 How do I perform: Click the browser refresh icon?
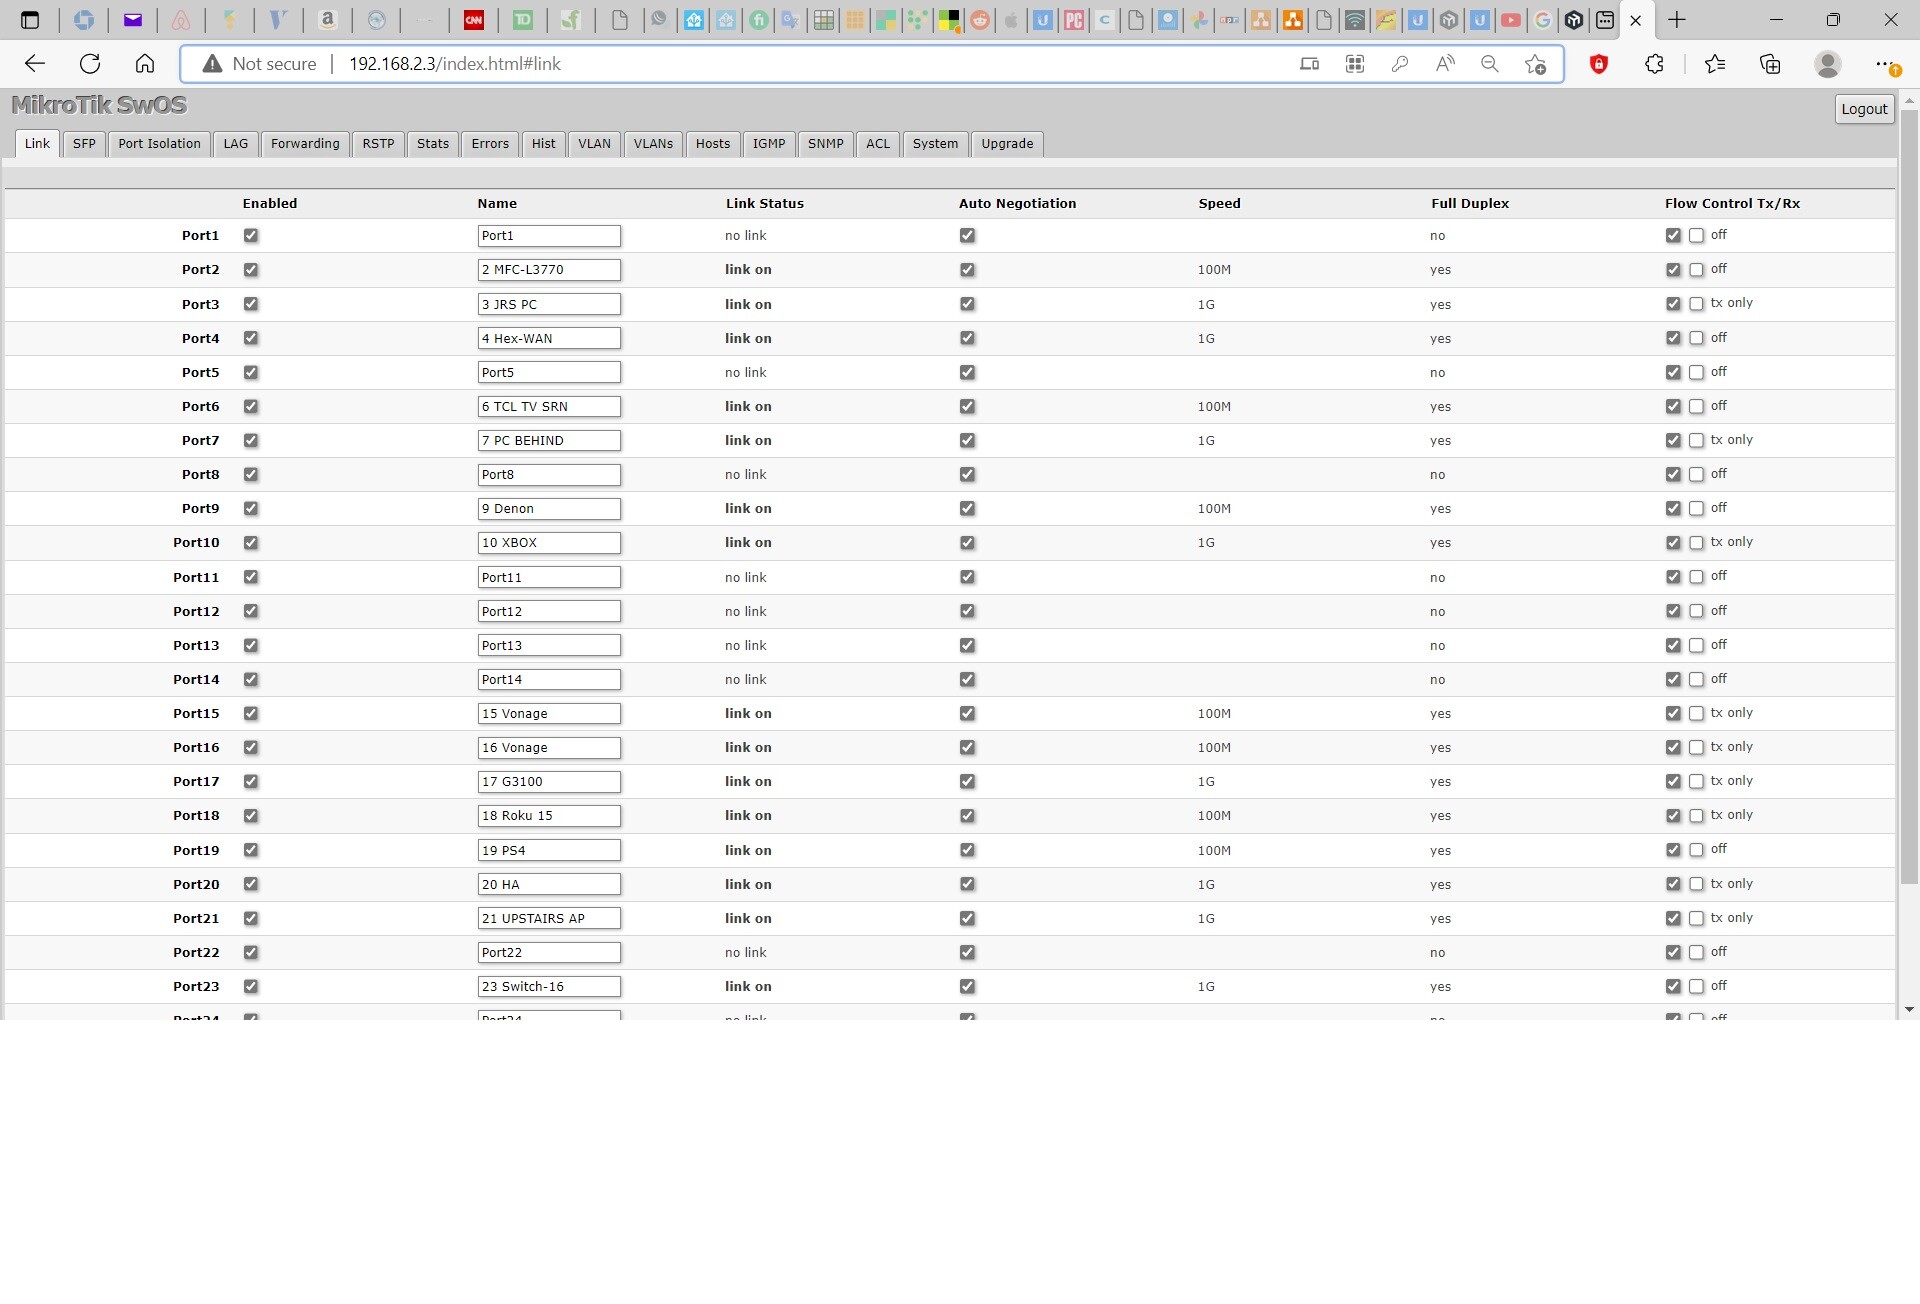(90, 64)
